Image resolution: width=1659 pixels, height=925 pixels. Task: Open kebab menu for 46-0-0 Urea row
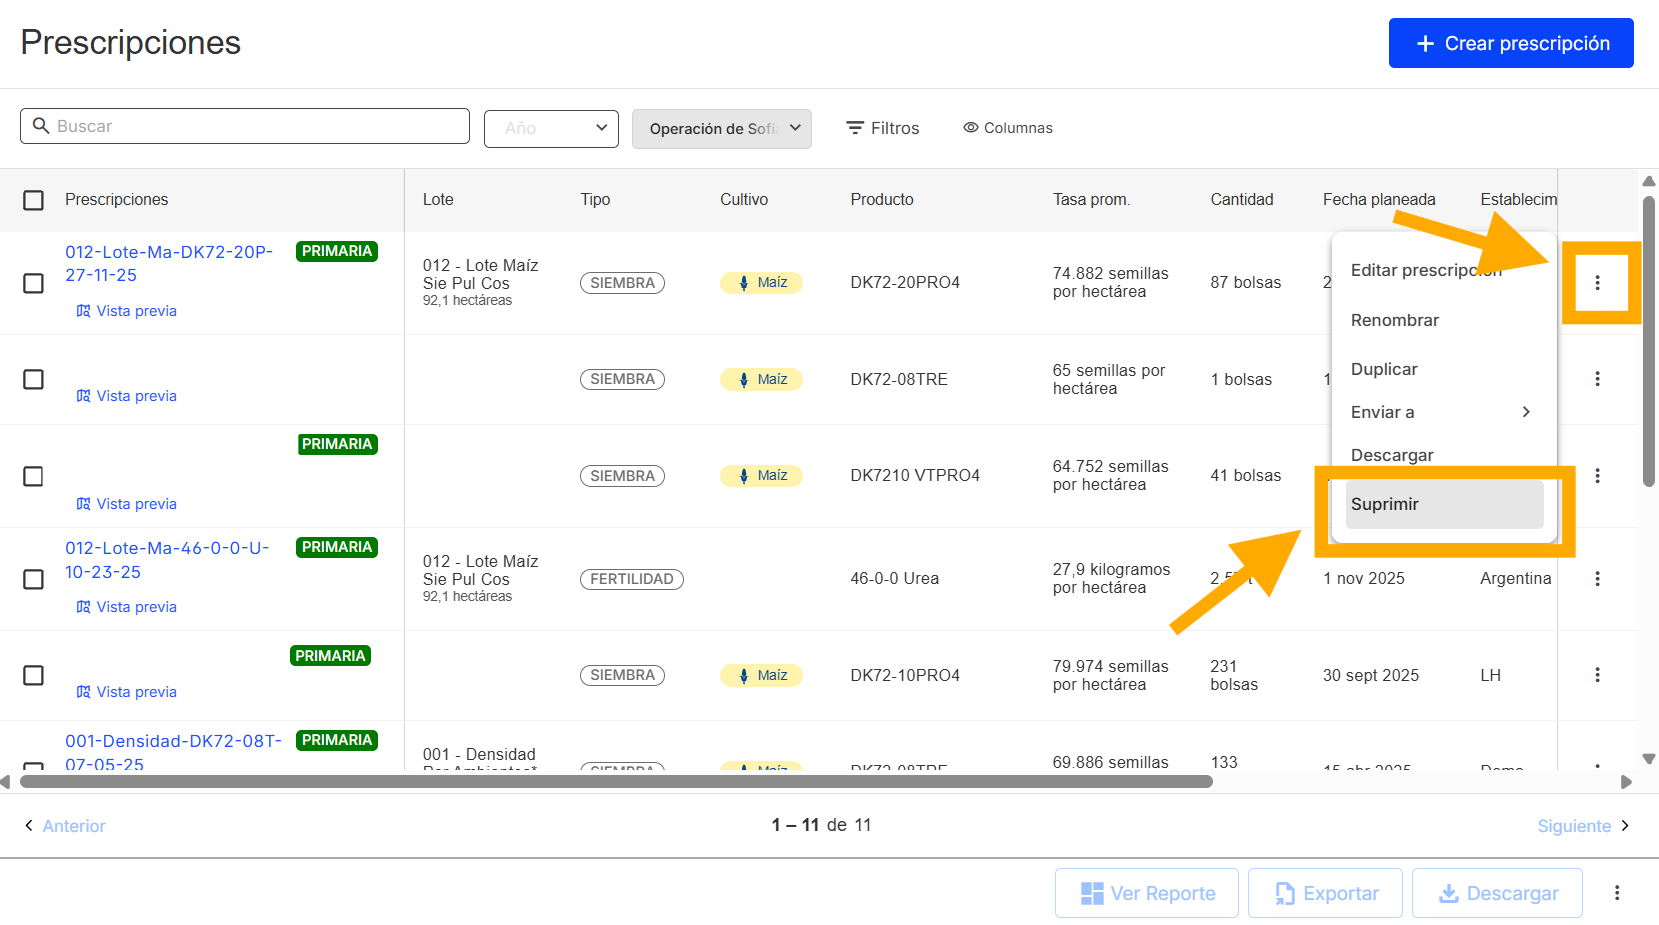coord(1597,579)
